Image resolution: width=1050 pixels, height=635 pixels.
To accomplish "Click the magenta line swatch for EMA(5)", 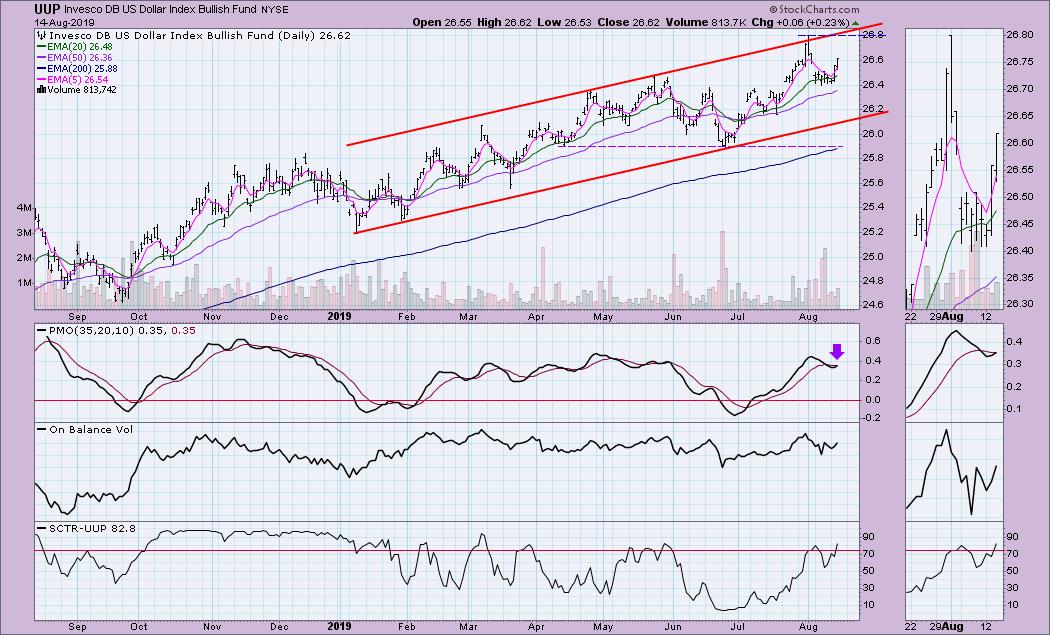I will [x=41, y=79].
